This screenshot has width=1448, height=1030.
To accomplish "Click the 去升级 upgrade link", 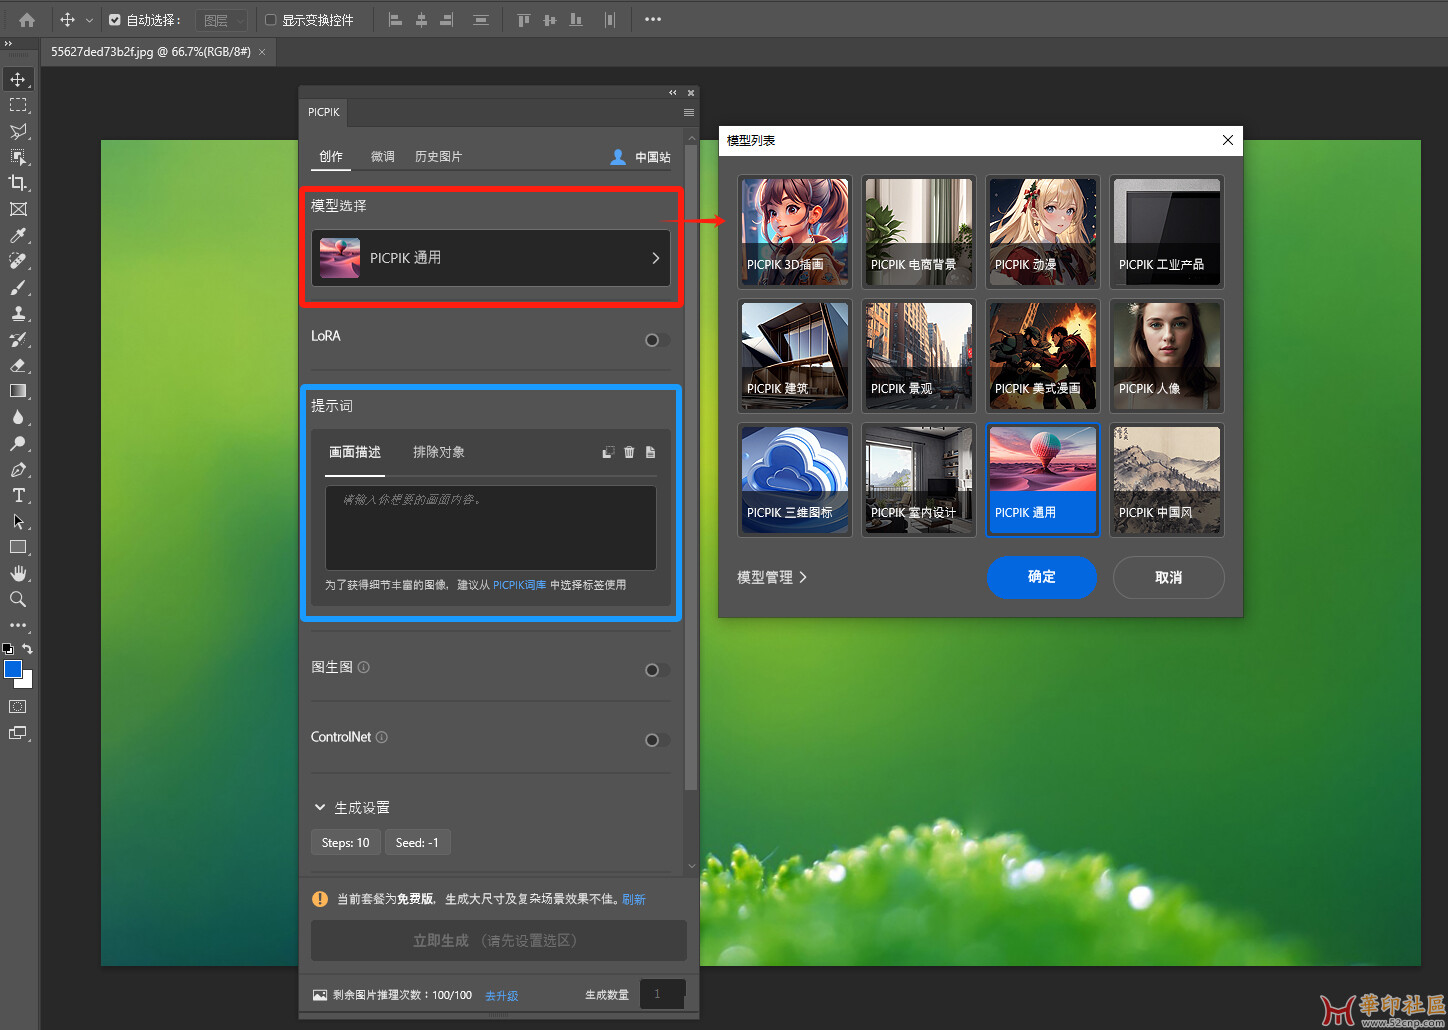I will 502,996.
